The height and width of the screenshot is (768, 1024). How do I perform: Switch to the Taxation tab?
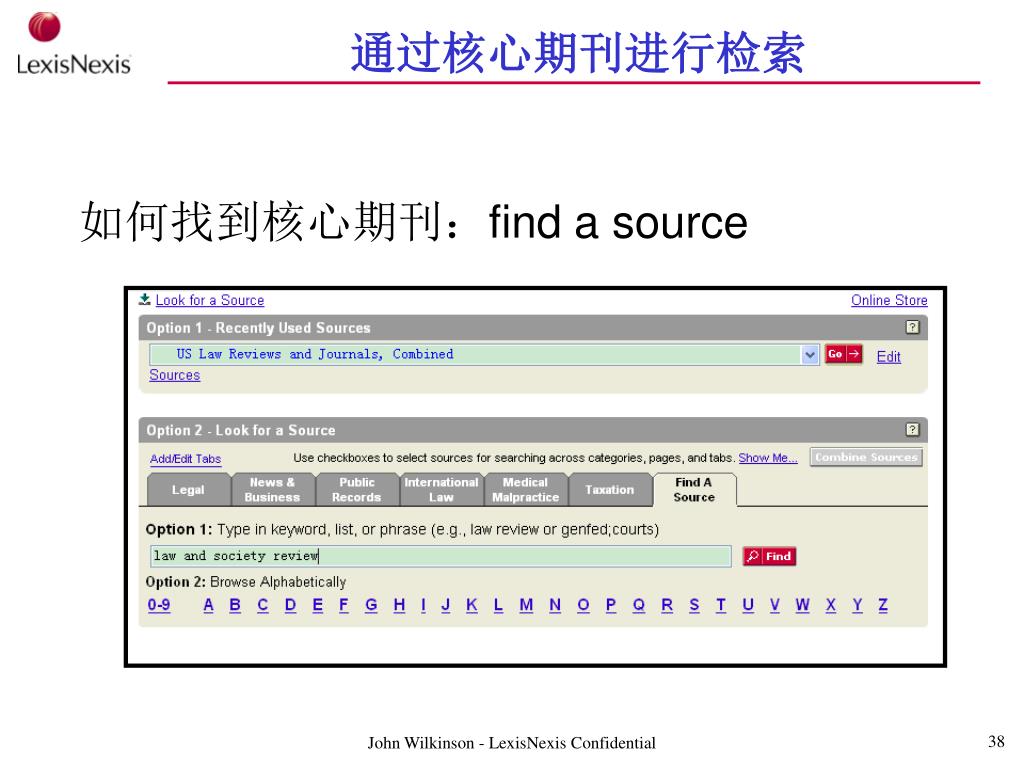[609, 490]
